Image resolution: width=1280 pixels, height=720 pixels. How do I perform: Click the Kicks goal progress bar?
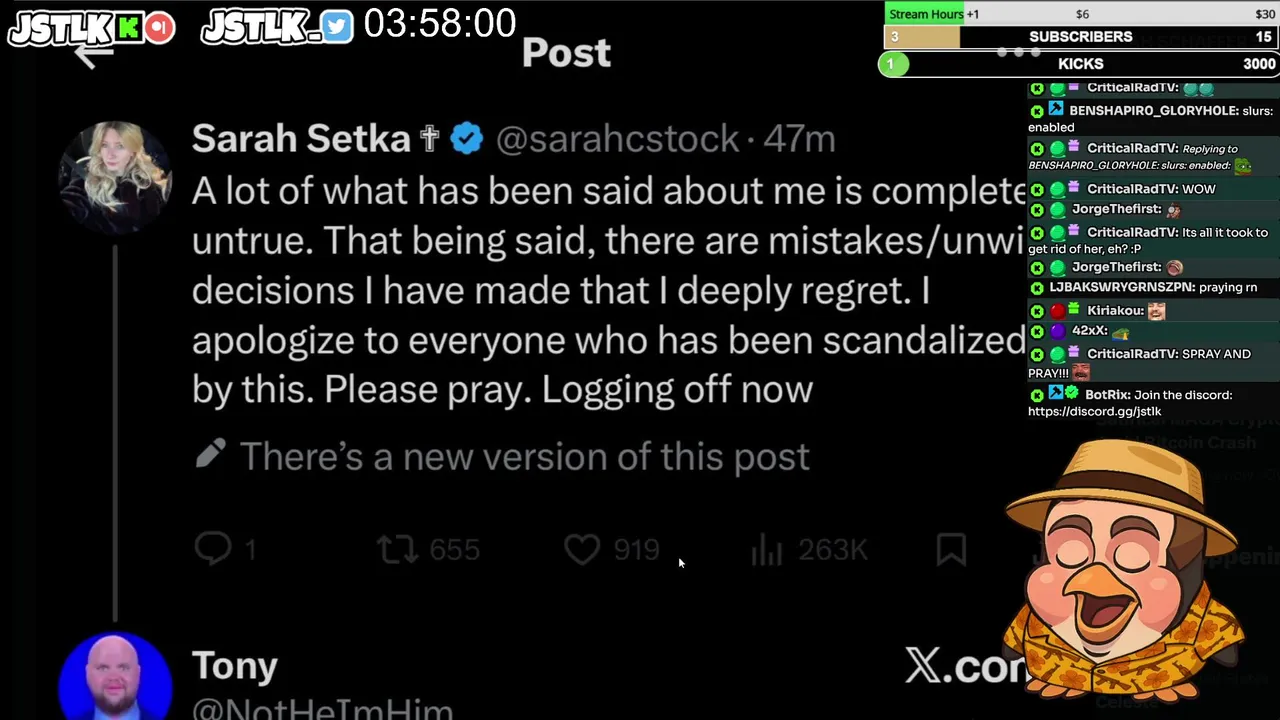1080,64
